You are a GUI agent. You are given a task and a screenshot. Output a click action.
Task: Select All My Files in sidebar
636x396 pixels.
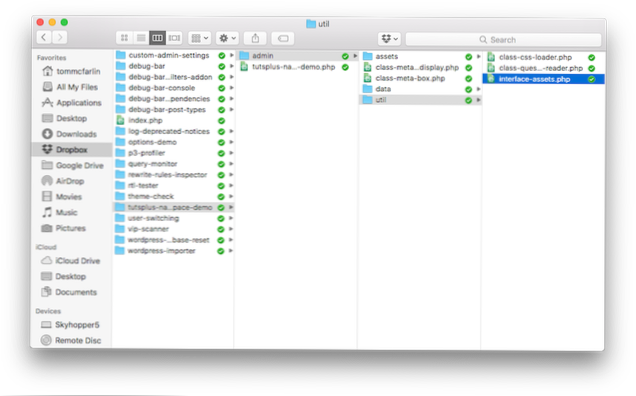coord(72,87)
